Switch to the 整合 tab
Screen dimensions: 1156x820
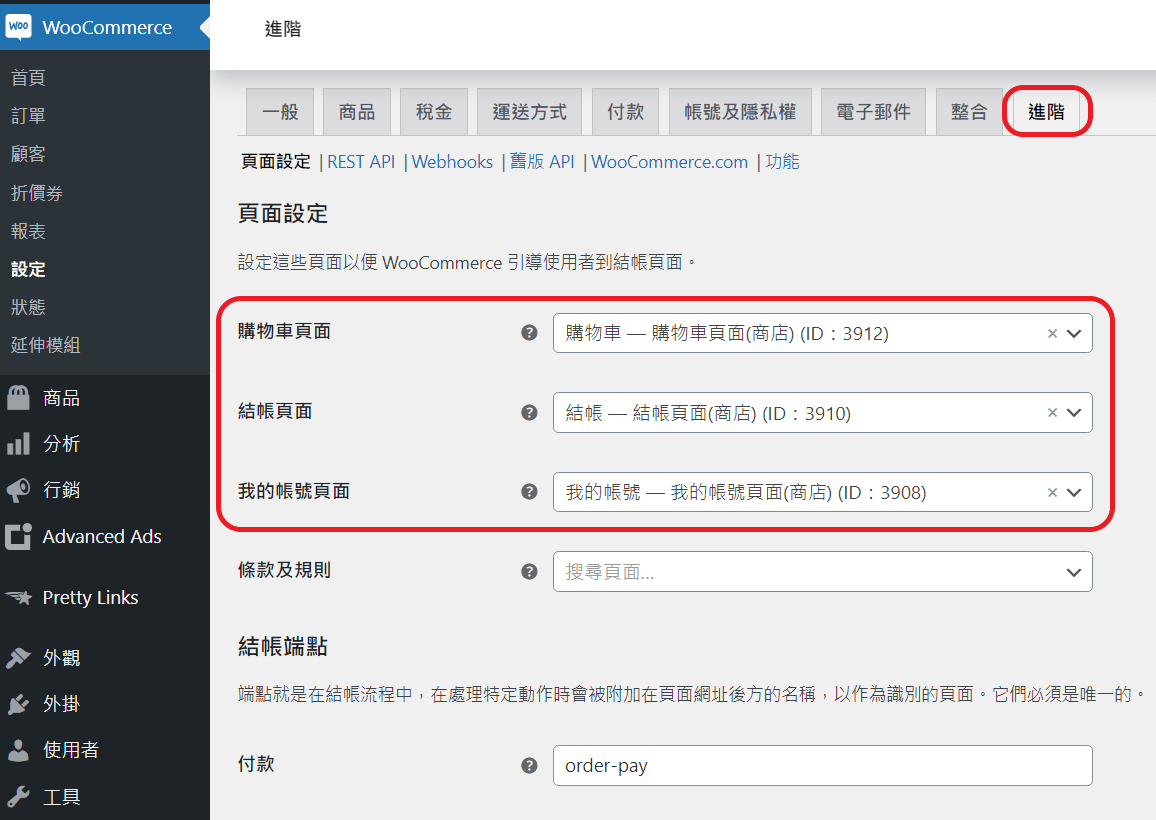tap(969, 112)
